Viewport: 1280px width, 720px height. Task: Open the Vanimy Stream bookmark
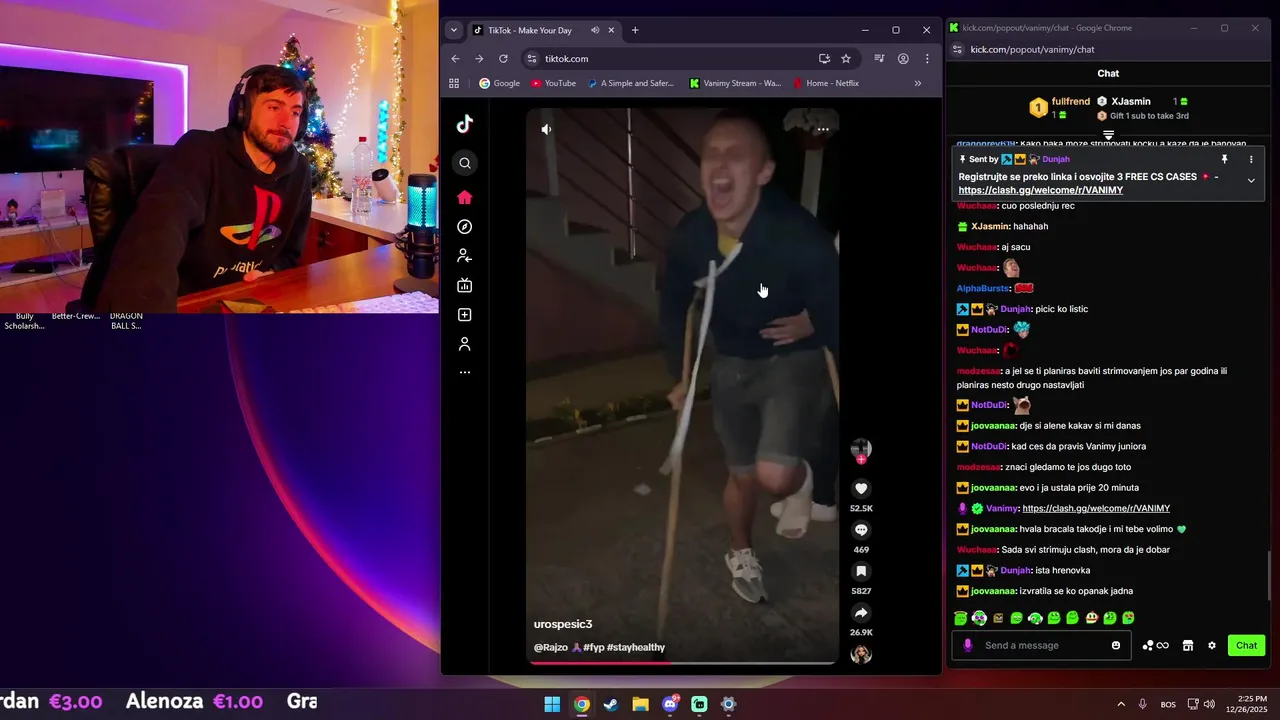click(x=735, y=84)
